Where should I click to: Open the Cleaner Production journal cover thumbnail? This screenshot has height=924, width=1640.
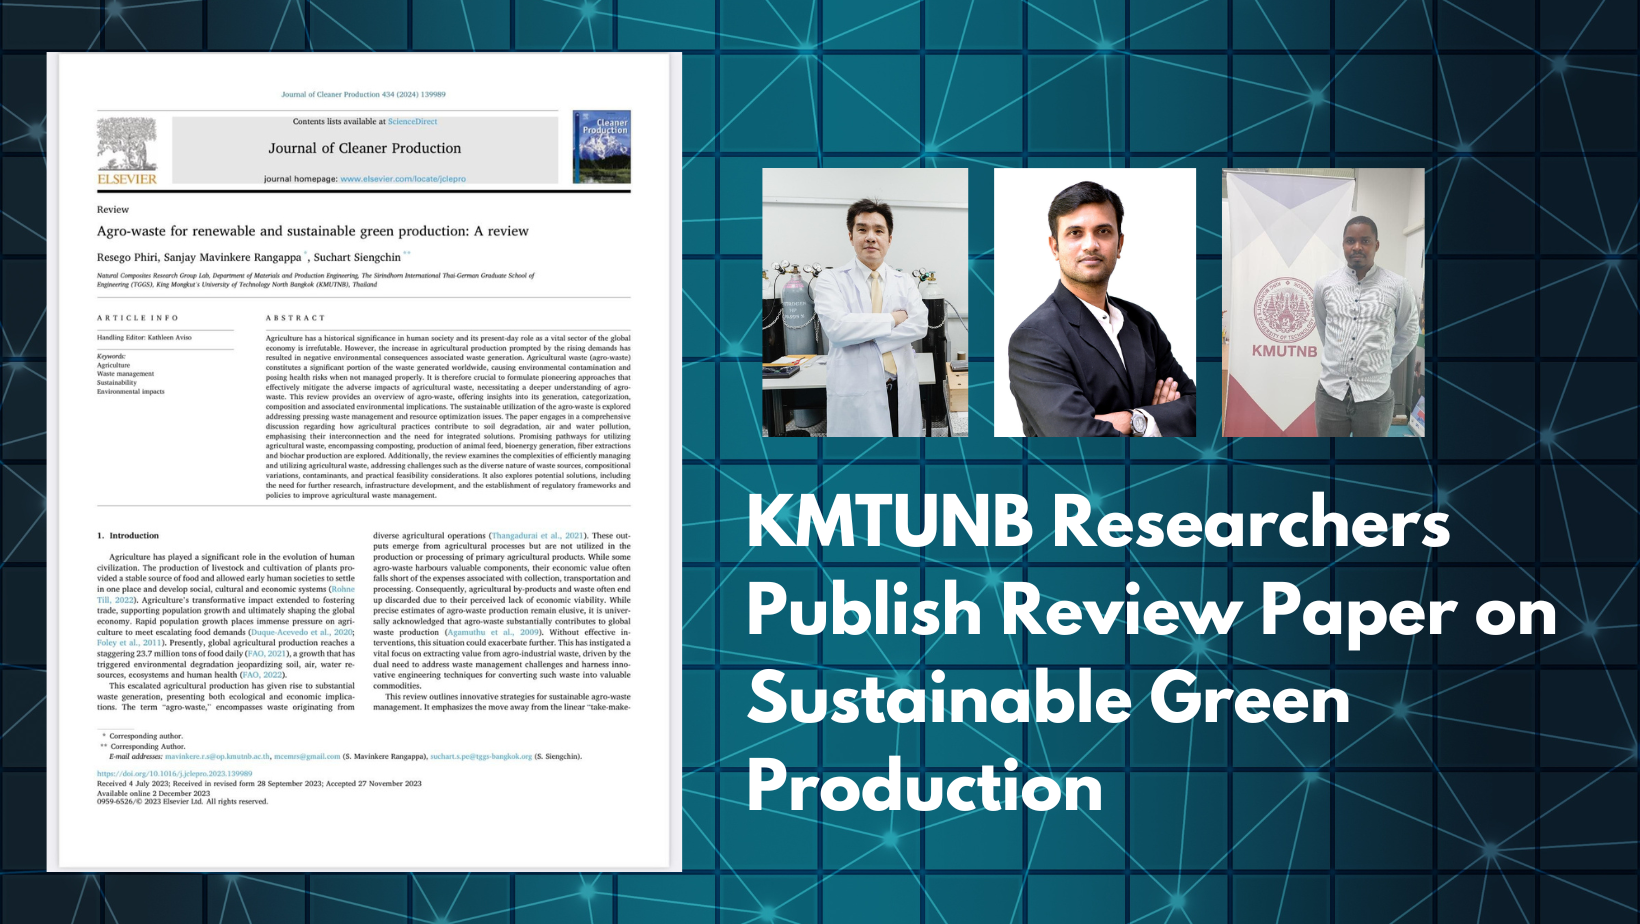tap(601, 147)
